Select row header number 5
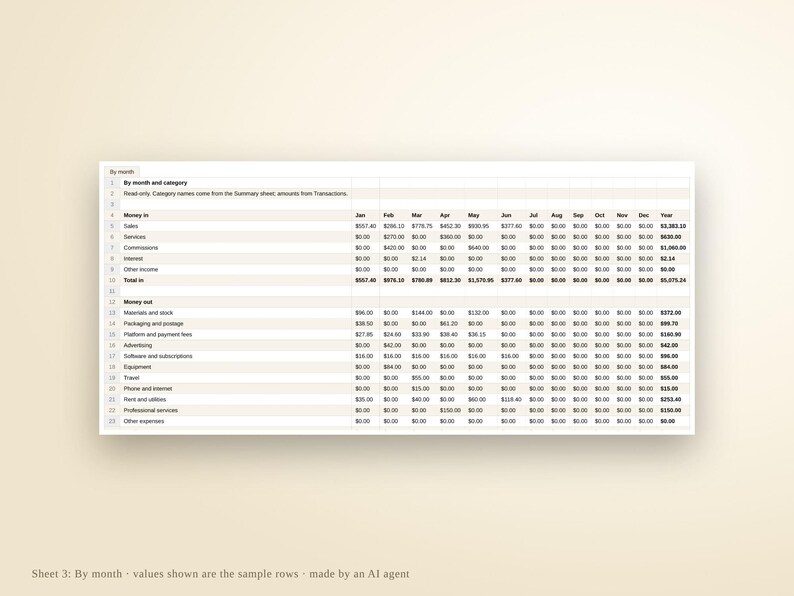 coord(112,226)
